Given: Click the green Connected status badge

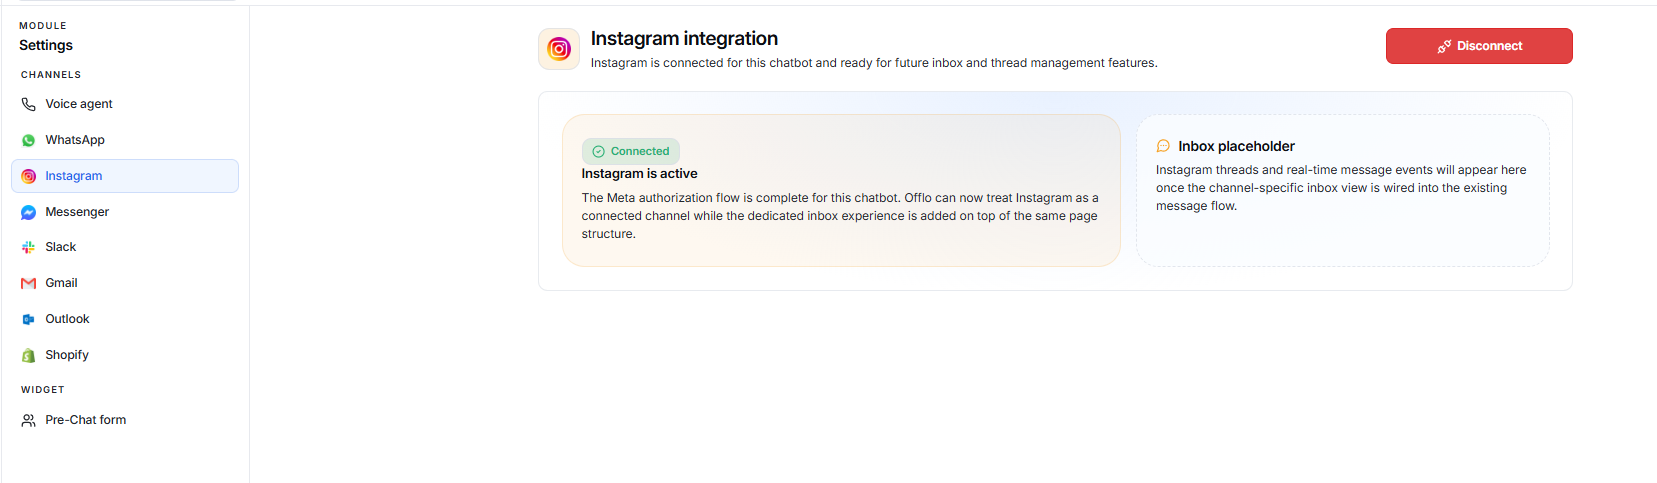Looking at the screenshot, I should tap(631, 151).
